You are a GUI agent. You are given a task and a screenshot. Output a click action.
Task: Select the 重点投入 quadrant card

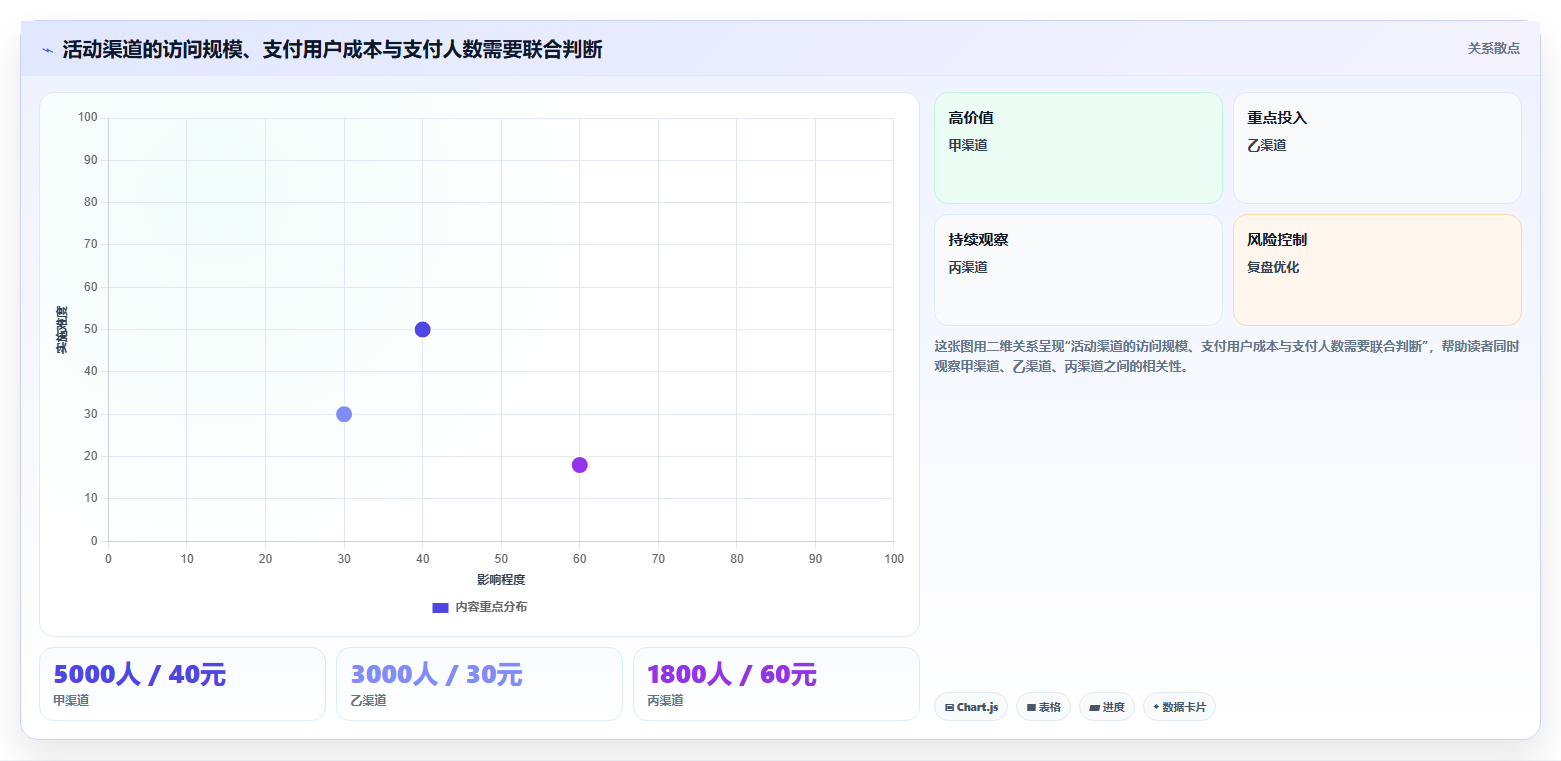point(1377,148)
